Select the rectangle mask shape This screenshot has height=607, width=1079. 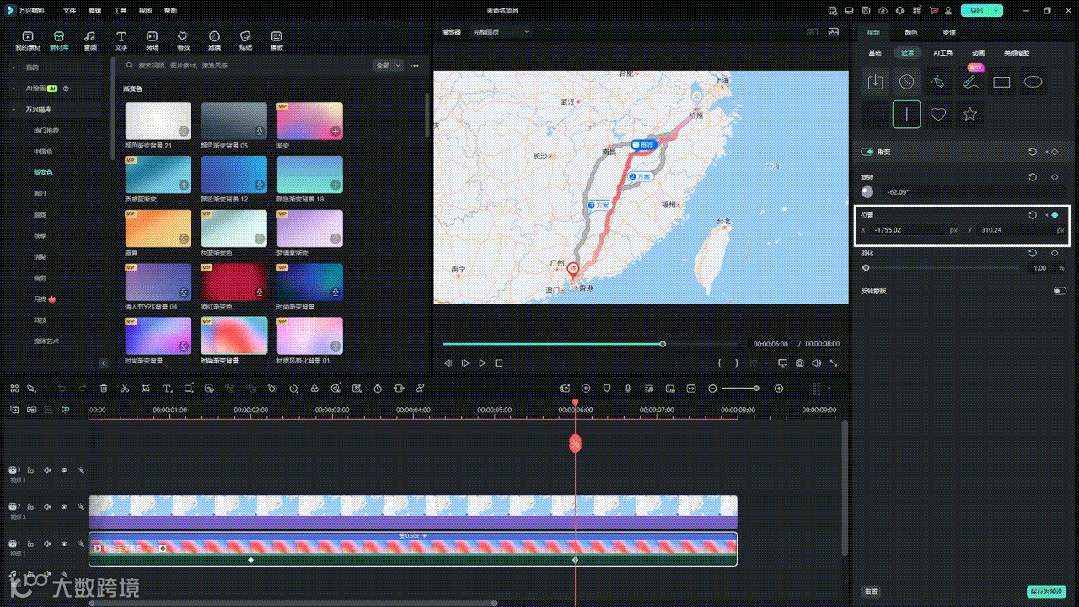pos(1002,82)
